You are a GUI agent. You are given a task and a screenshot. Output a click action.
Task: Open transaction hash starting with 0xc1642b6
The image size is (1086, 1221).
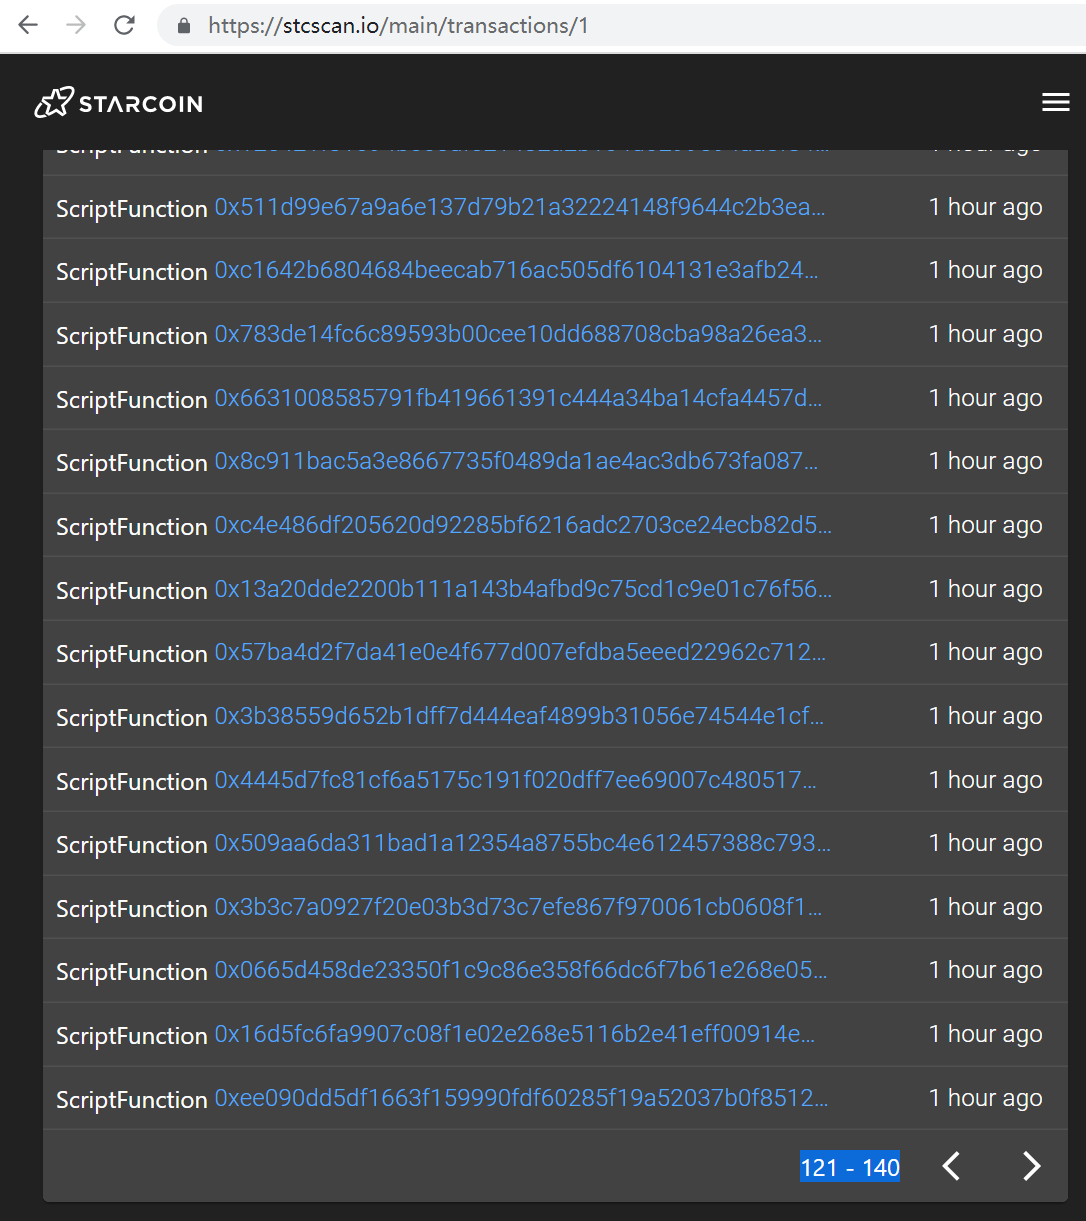pos(517,270)
